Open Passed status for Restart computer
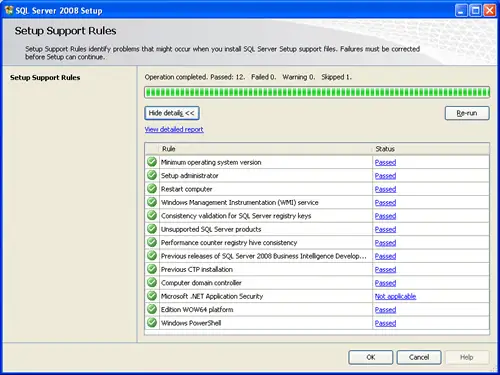This screenshot has height=375, width=500. click(x=385, y=189)
